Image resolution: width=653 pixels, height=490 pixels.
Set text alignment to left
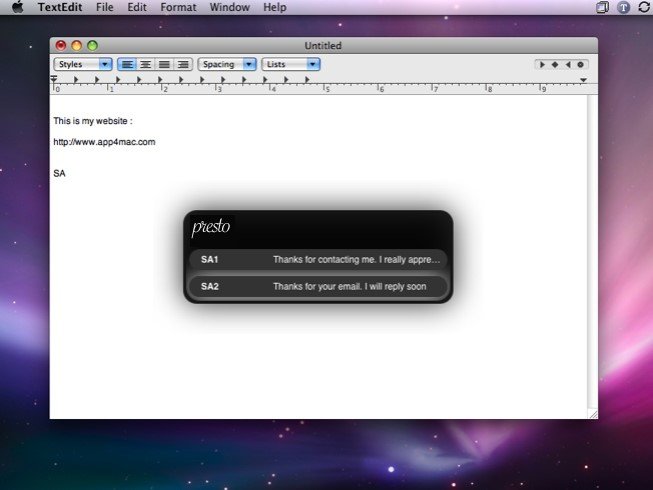coord(127,64)
